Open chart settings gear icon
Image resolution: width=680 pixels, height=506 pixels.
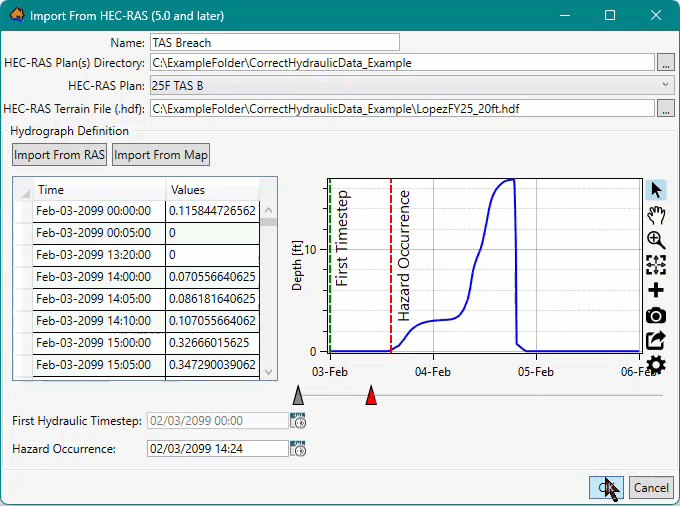pos(656,365)
